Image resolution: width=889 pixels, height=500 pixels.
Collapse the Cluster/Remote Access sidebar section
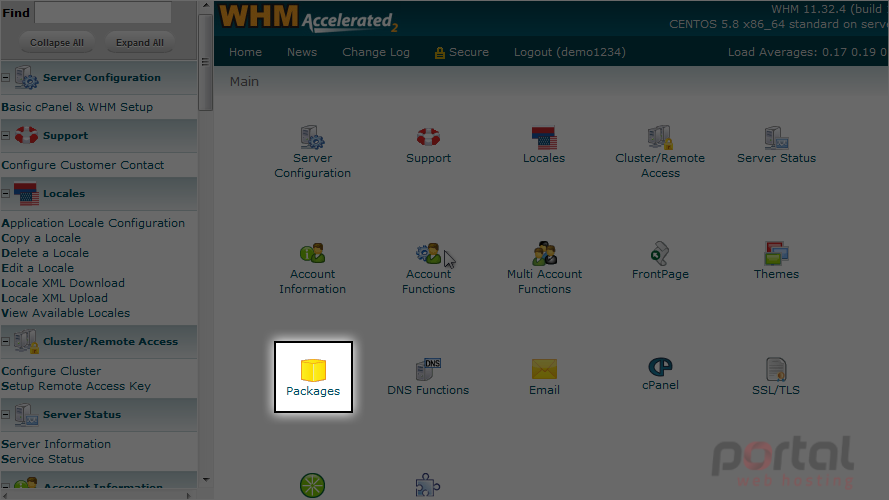6,341
